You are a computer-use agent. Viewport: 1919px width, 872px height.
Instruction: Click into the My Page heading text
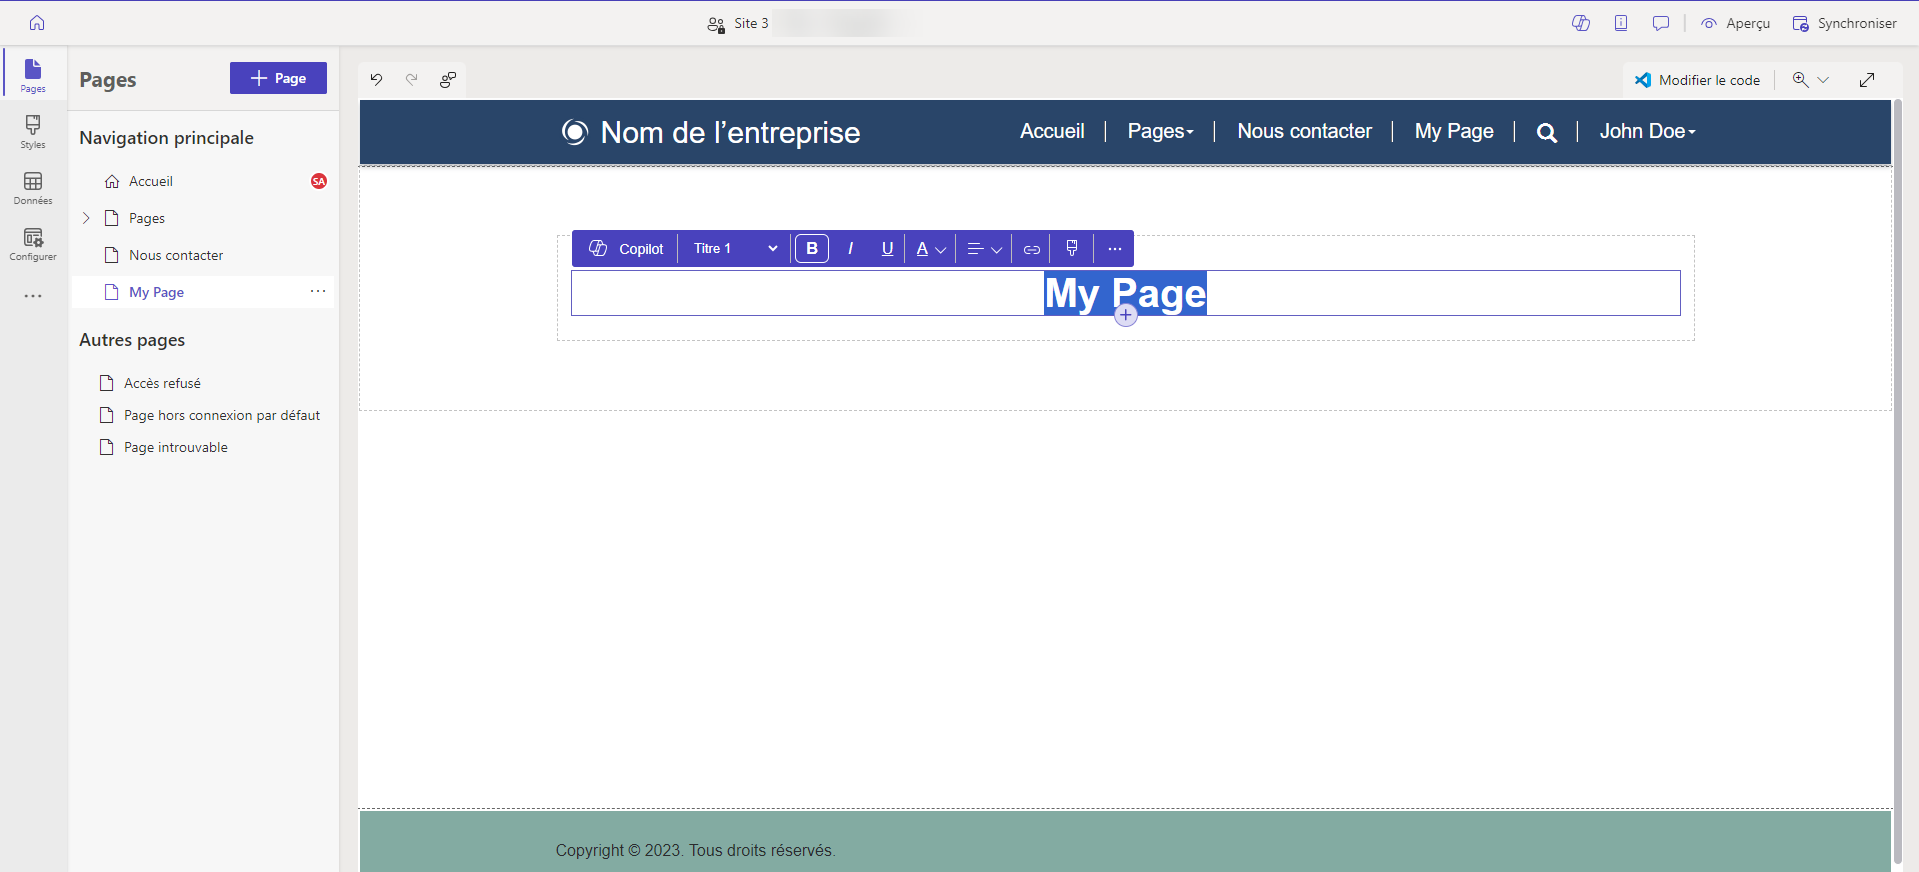pyautogui.click(x=1126, y=293)
